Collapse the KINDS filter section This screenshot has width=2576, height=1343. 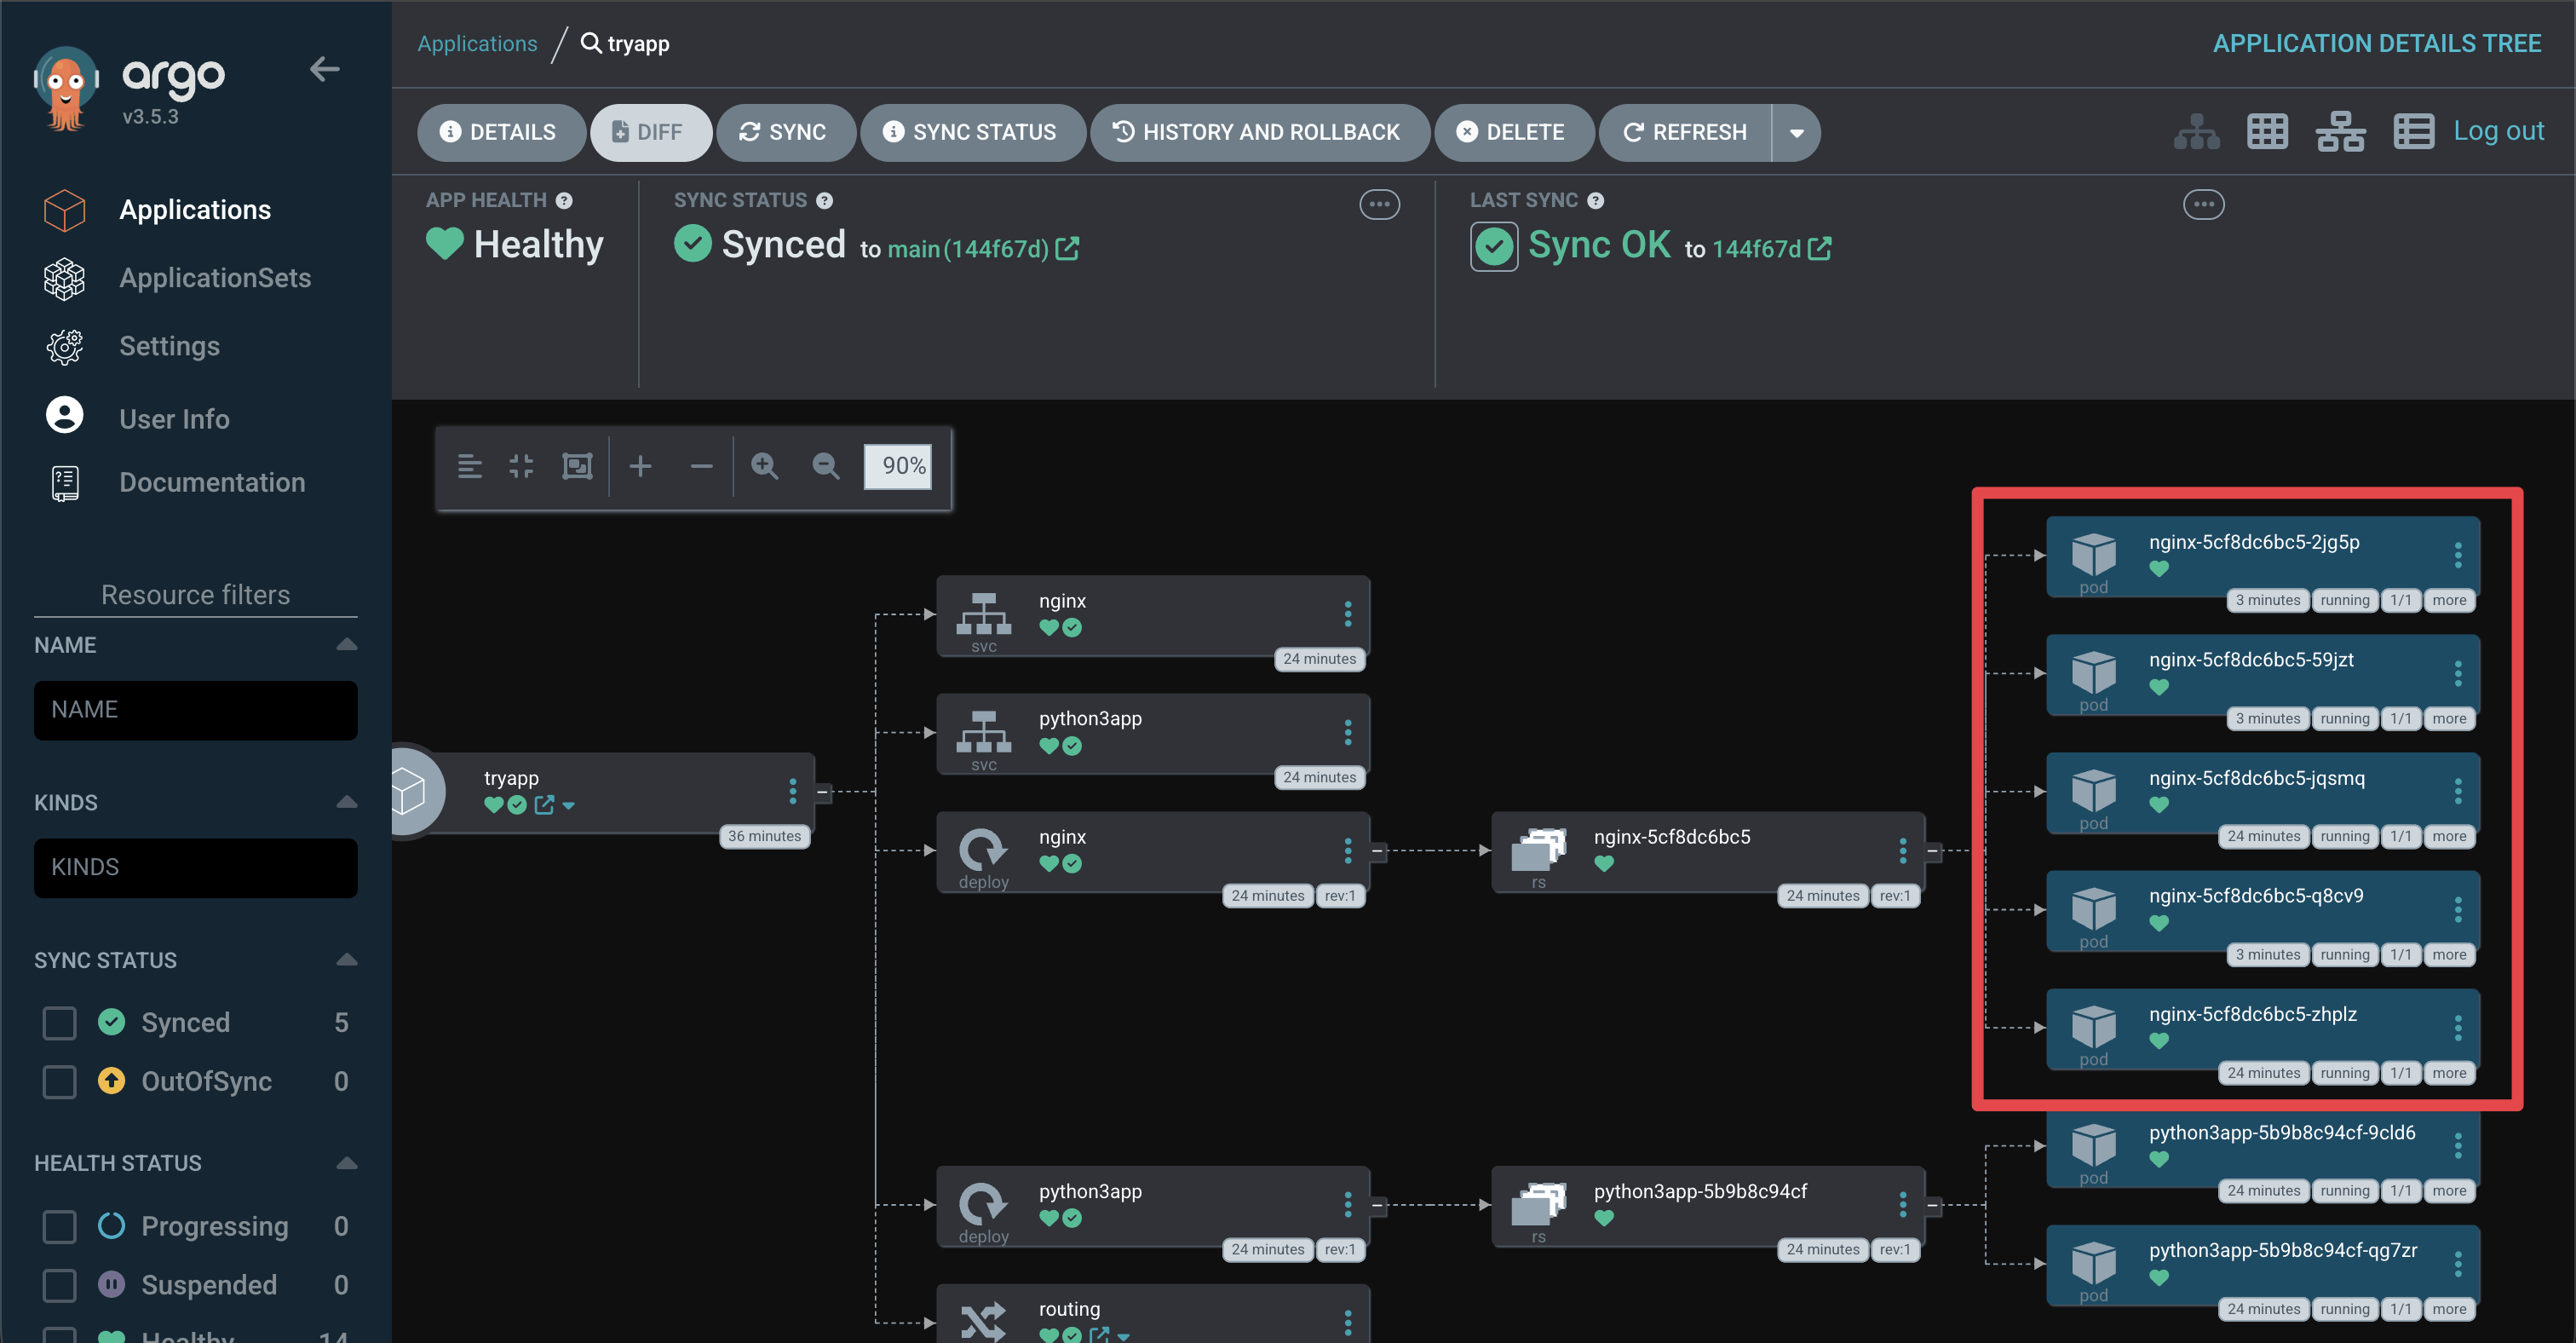click(346, 802)
